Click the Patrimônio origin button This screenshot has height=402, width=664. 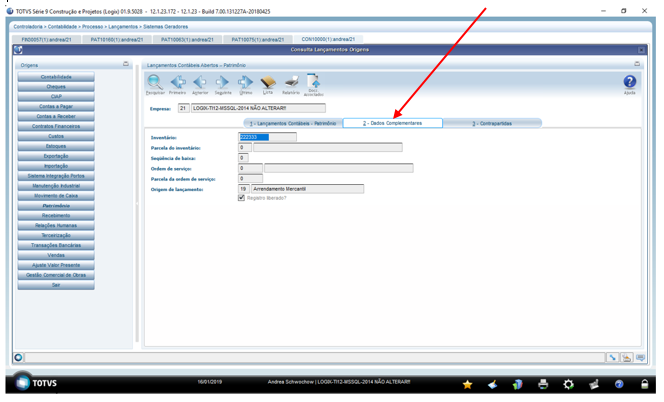tap(56, 205)
